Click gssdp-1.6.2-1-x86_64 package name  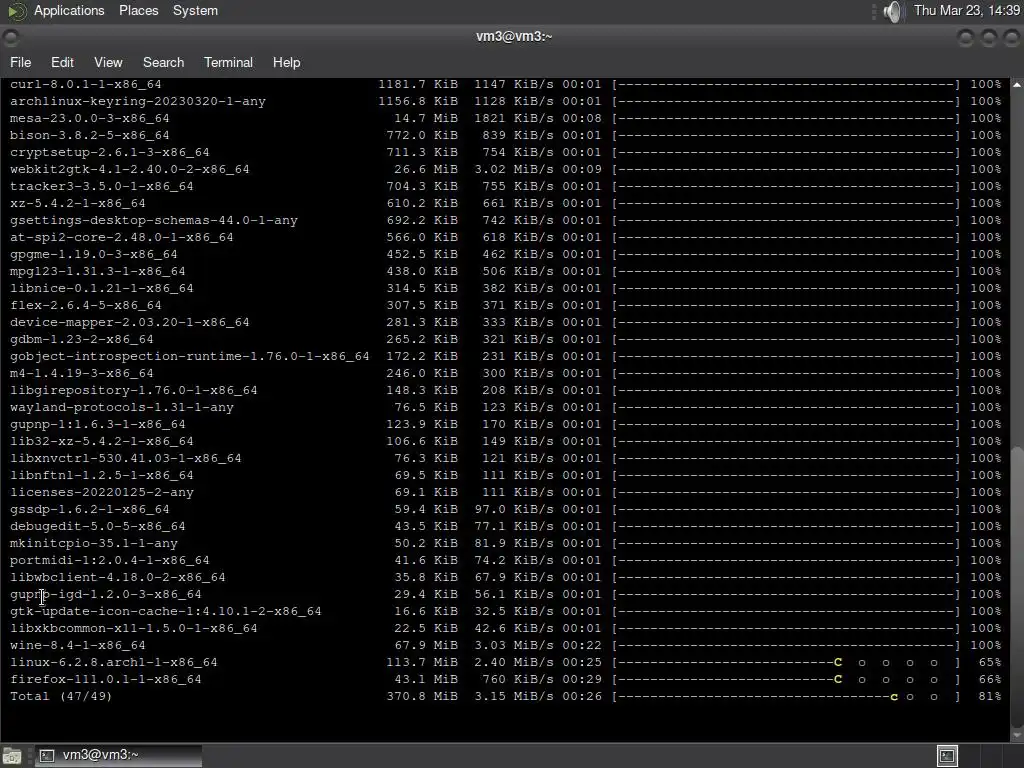pos(89,509)
